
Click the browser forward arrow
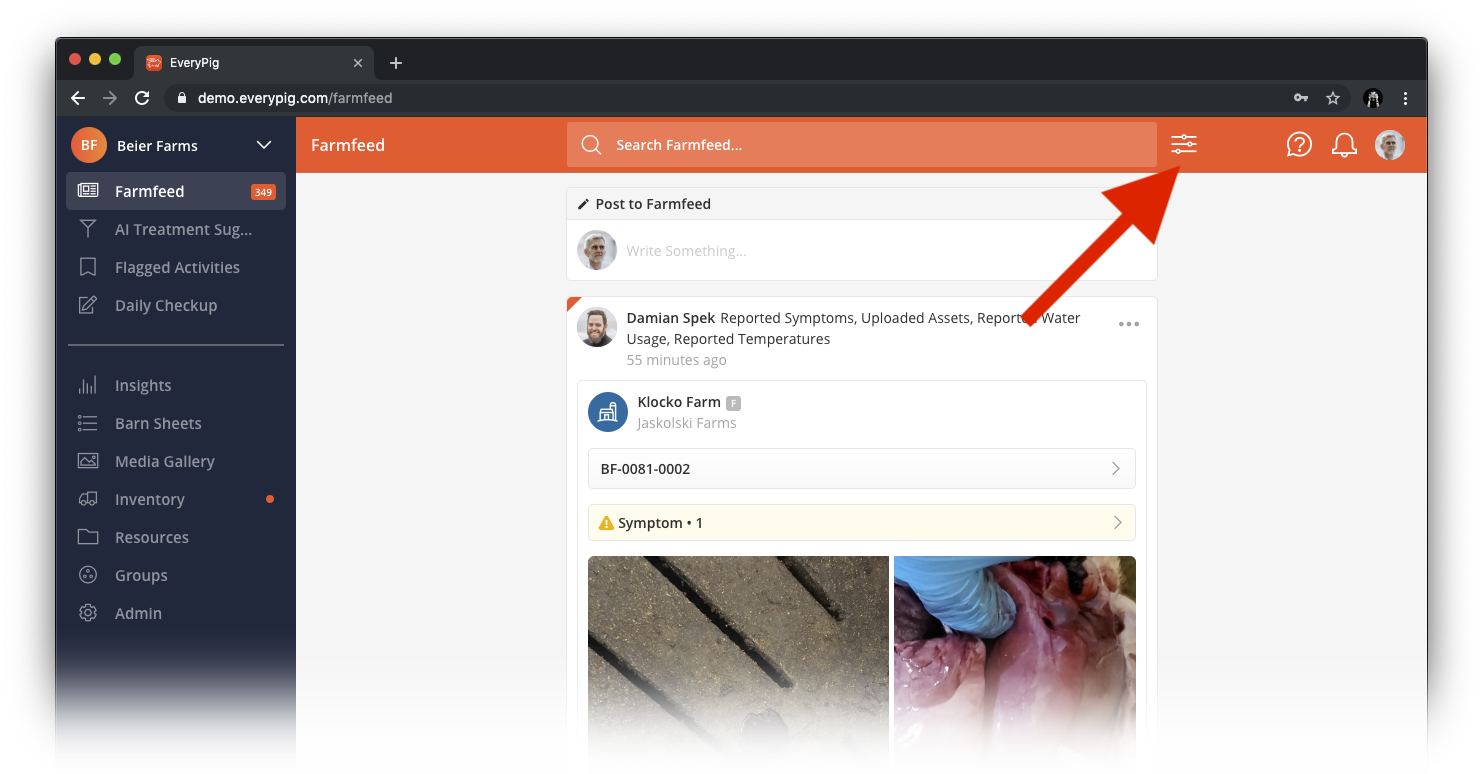110,98
